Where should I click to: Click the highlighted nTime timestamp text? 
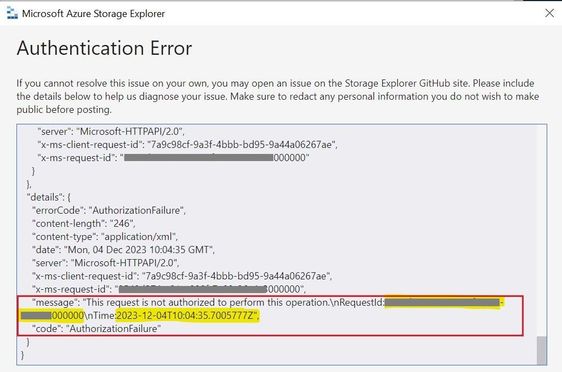click(187, 315)
